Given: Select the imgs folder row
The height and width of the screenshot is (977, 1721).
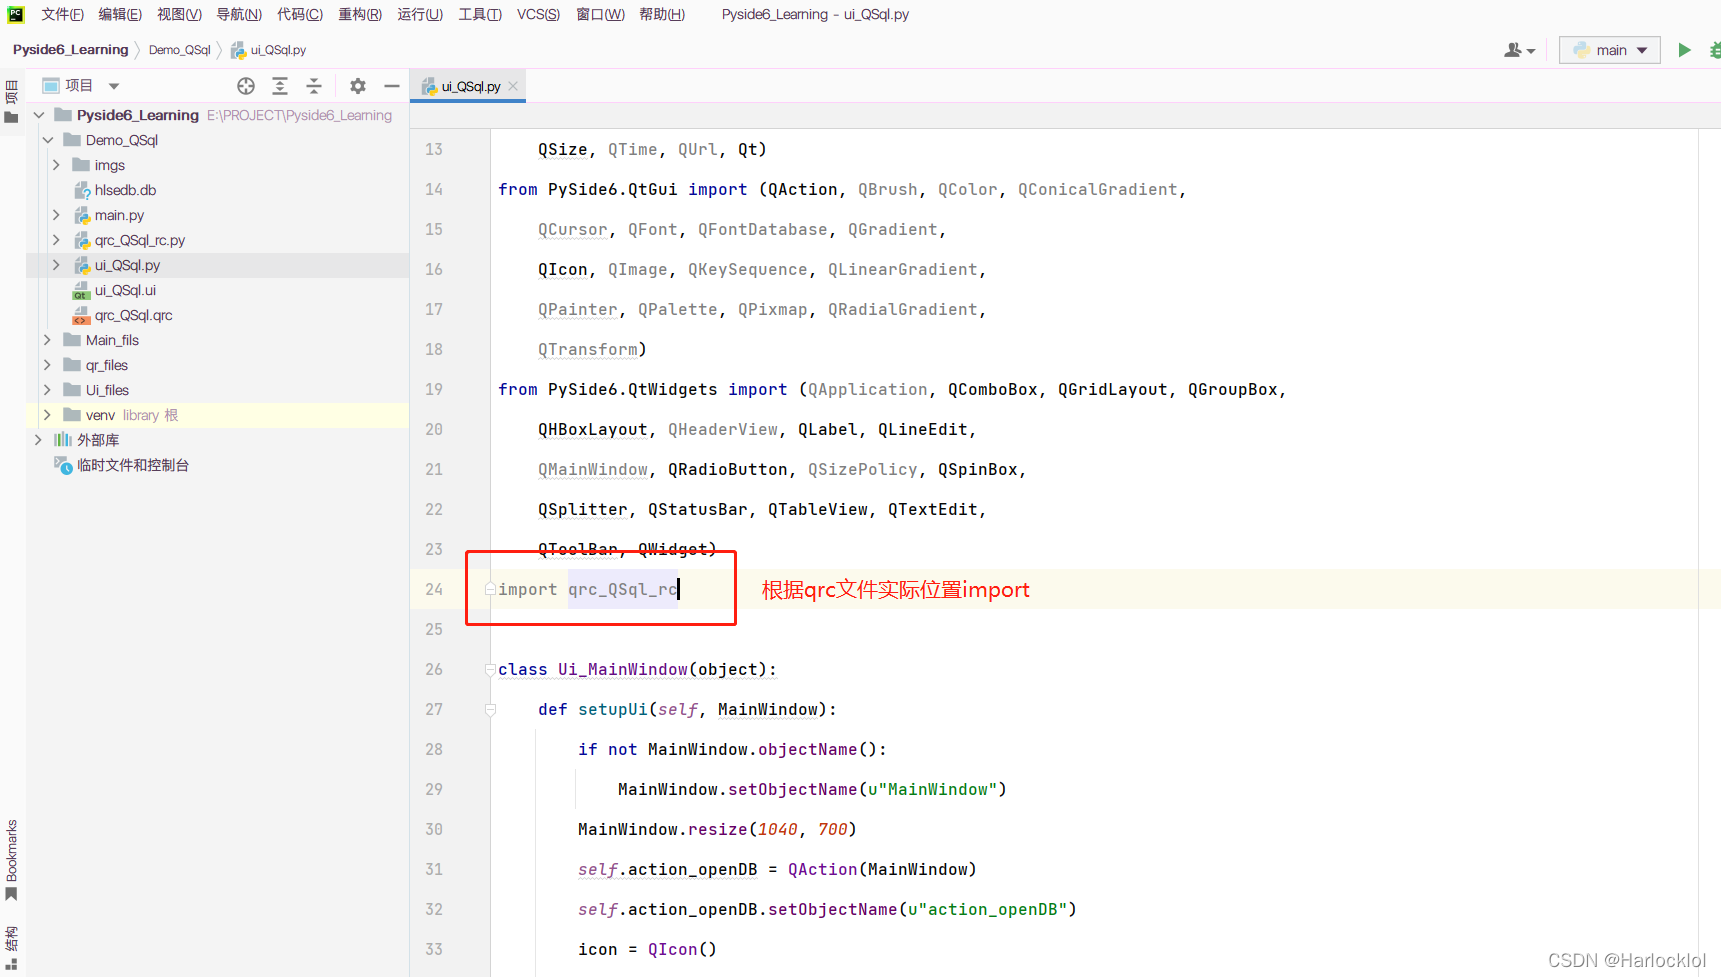Looking at the screenshot, I should (217, 165).
